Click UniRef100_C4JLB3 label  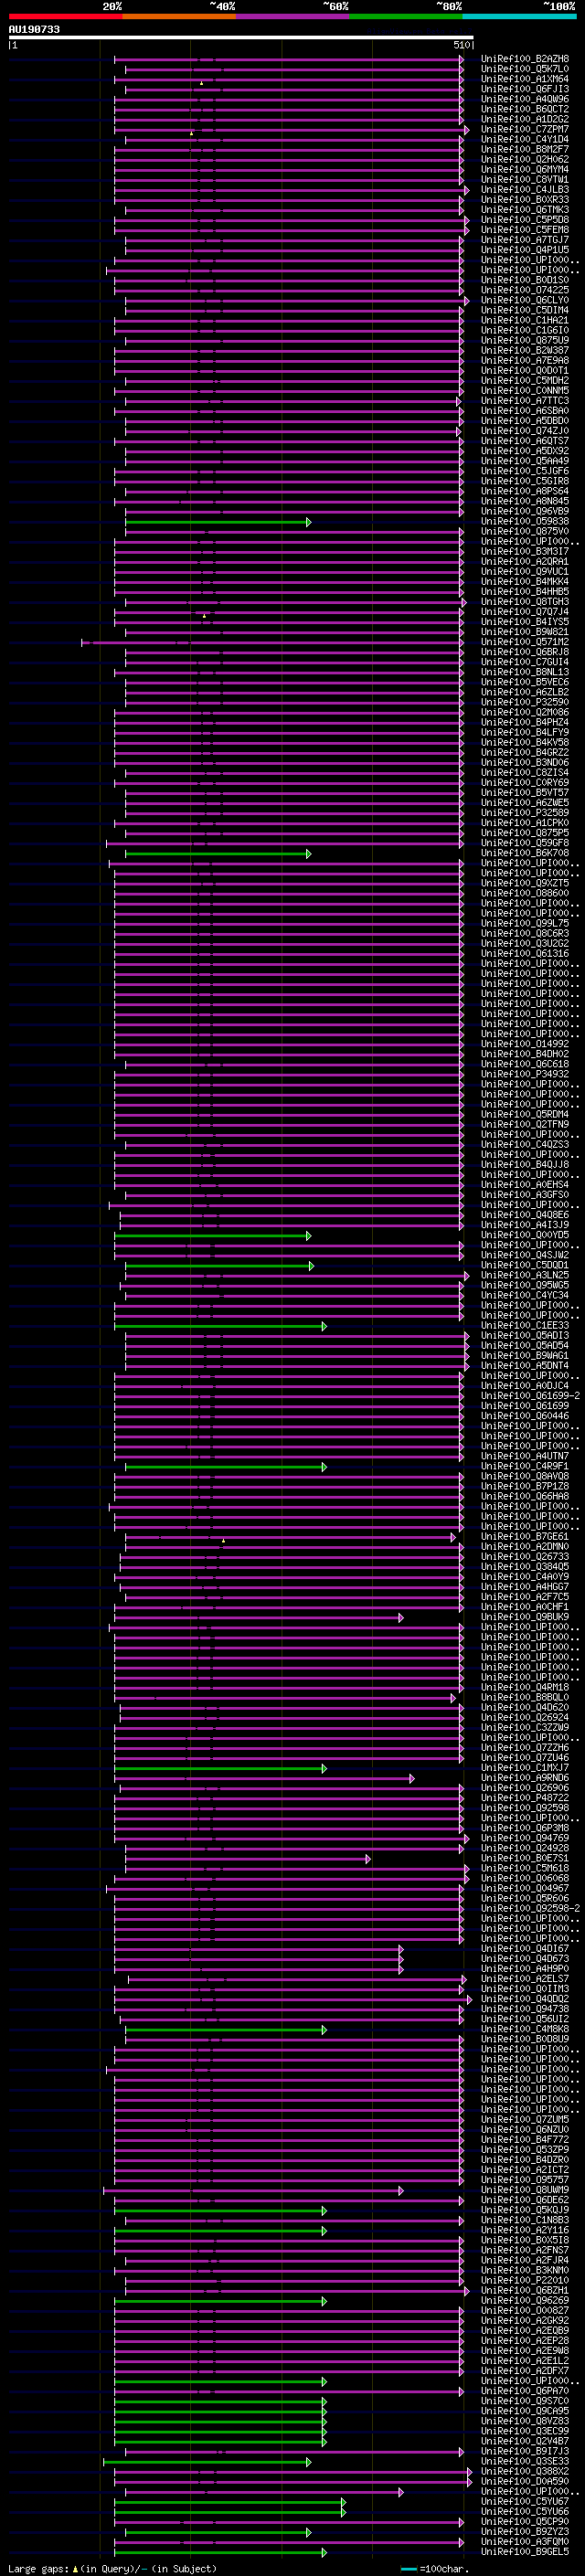click(524, 189)
